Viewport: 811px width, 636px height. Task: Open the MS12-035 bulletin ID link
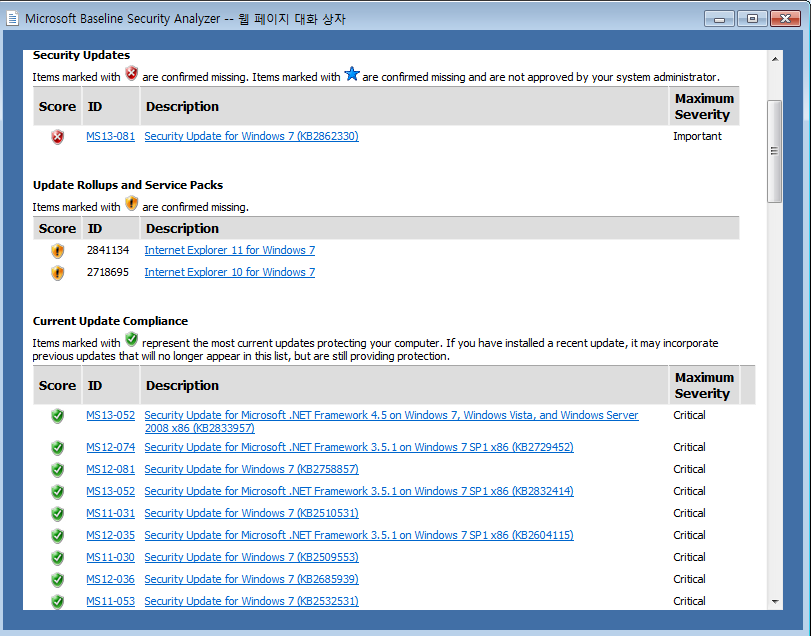point(110,536)
